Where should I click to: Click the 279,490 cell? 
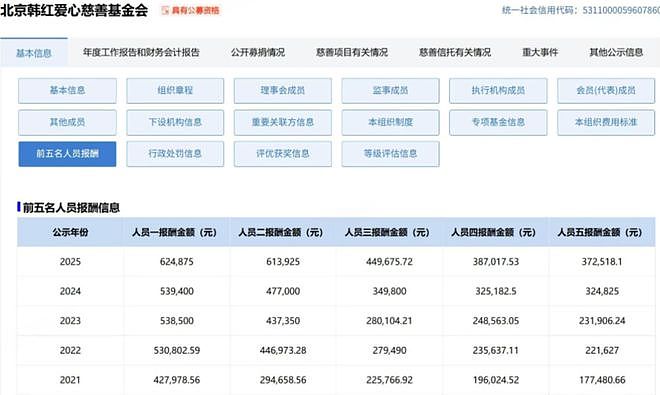coord(389,350)
